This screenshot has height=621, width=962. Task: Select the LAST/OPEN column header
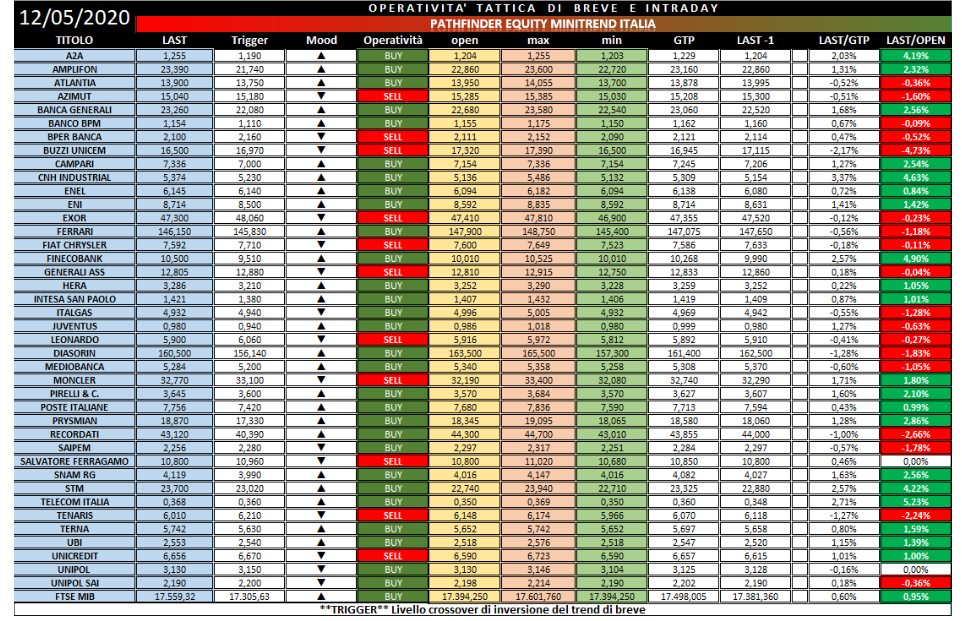click(915, 40)
